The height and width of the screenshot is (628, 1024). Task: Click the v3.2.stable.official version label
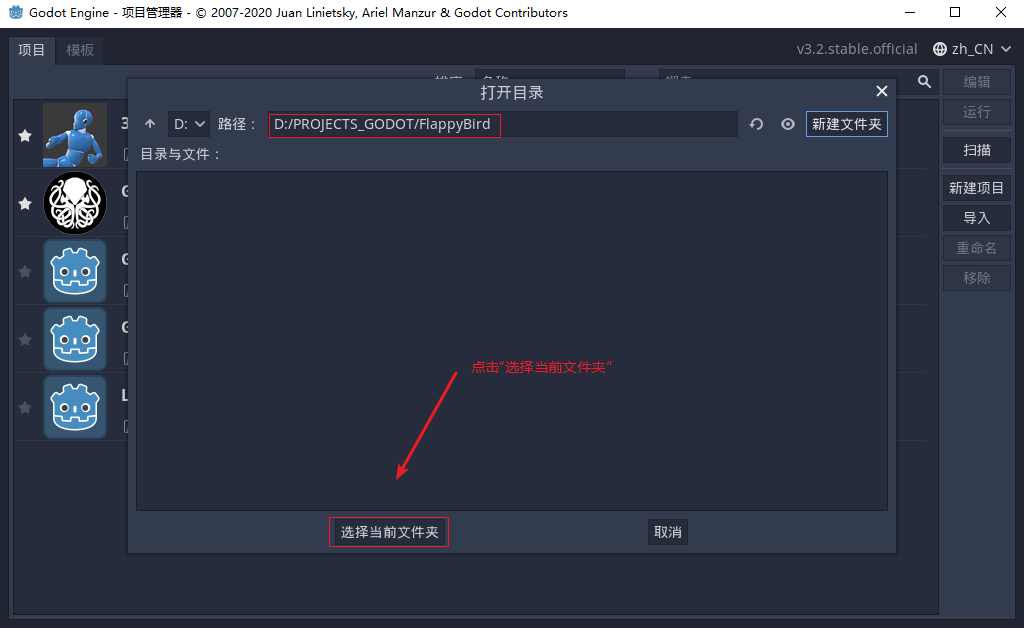point(857,49)
